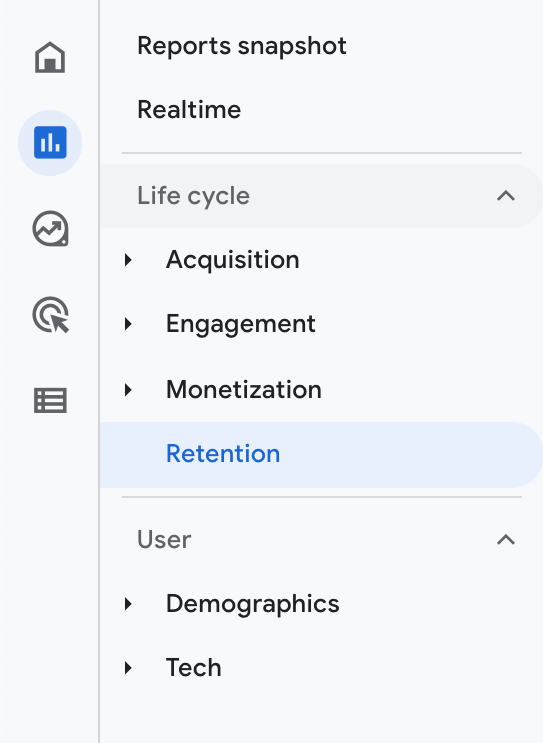Expand the Engagement disclosure triangle

tap(128, 324)
